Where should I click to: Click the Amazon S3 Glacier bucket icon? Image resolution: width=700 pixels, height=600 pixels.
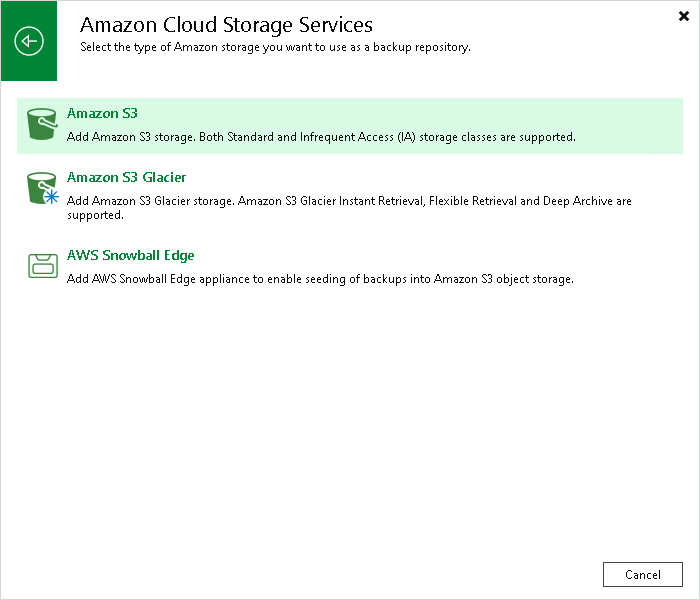point(41,187)
